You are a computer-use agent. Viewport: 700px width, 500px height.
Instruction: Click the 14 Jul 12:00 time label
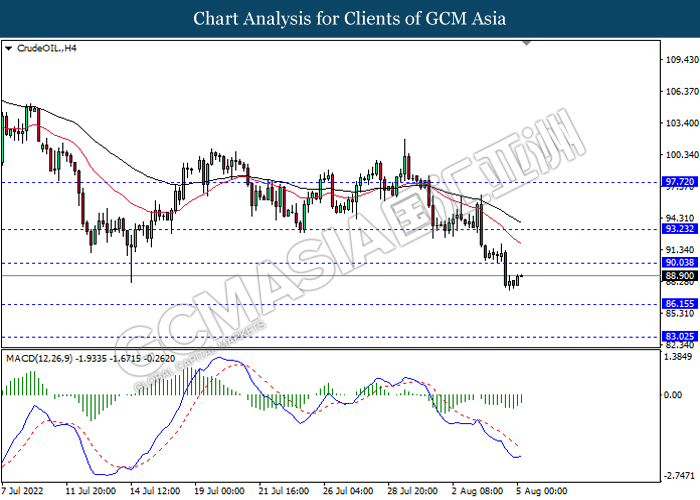155,491
